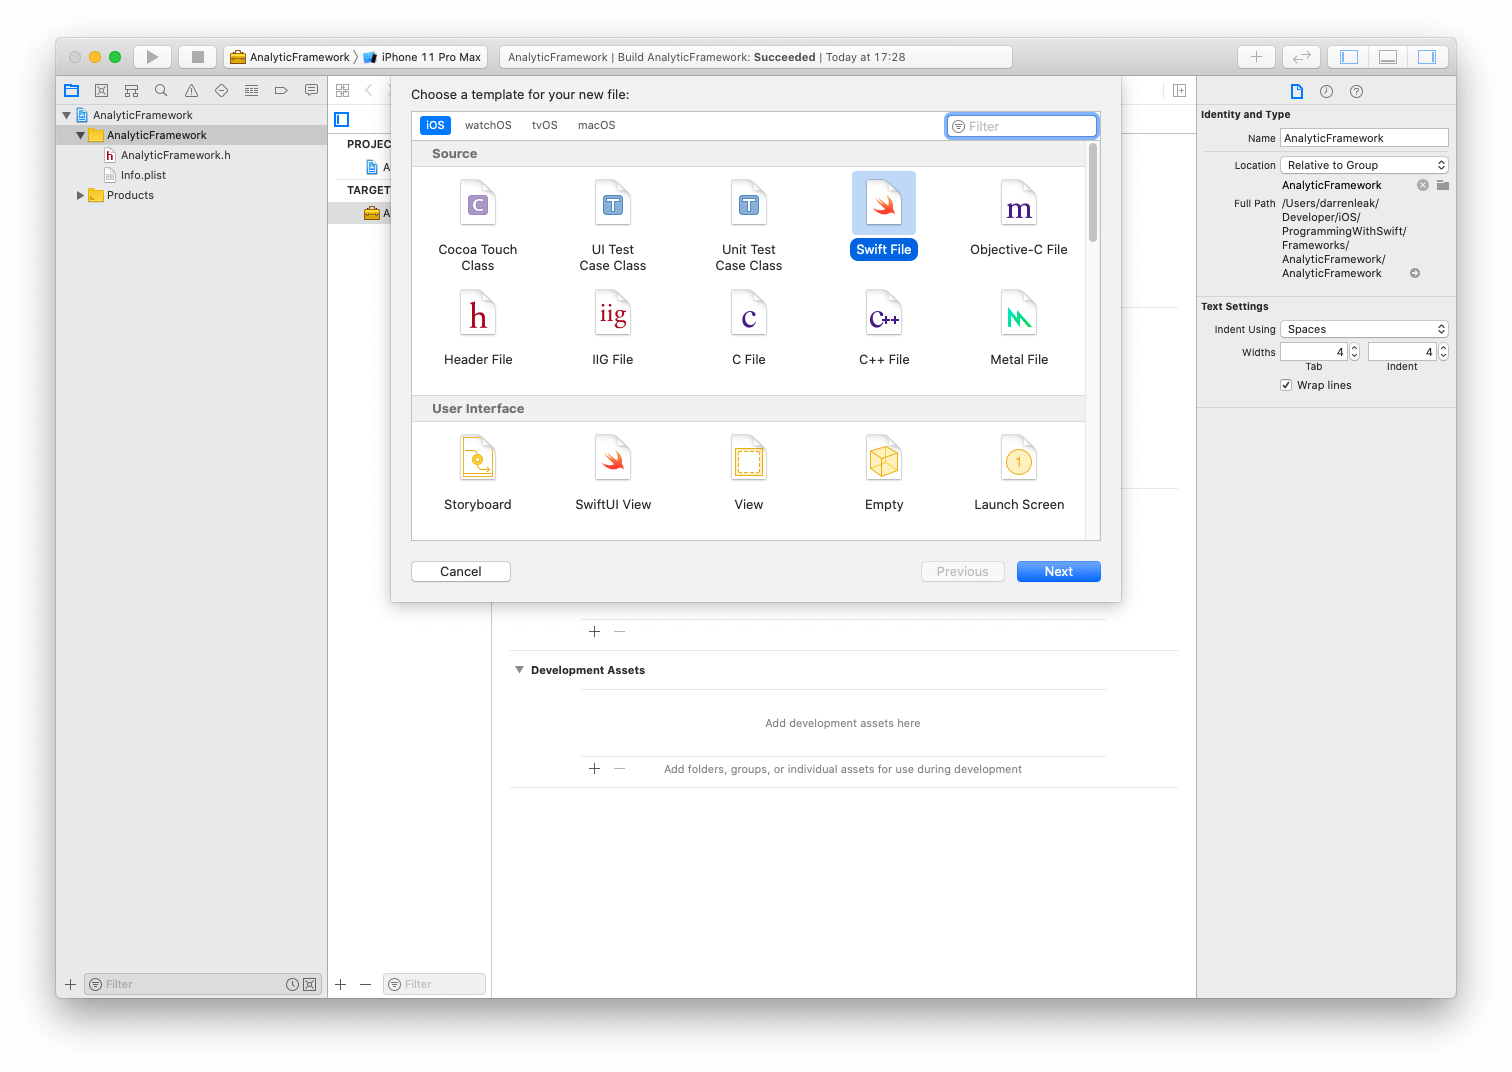Screen dimensions: 1512x1072
Task: Focus the template Filter search field
Action: tap(1022, 126)
